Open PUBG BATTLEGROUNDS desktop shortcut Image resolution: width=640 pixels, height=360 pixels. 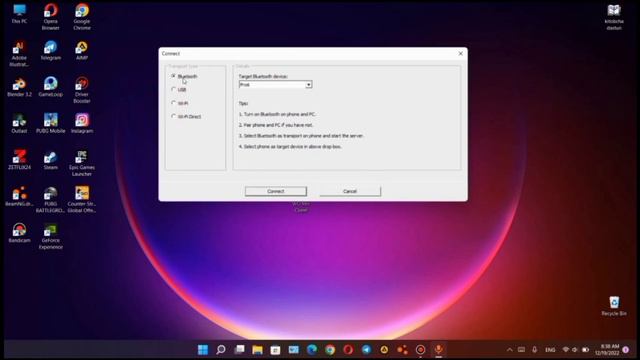click(51, 200)
